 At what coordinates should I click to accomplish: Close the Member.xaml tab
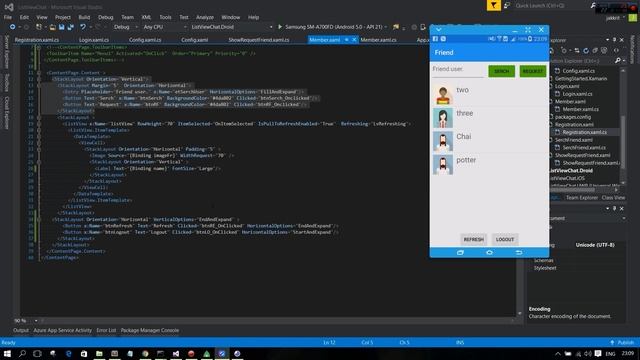point(354,40)
